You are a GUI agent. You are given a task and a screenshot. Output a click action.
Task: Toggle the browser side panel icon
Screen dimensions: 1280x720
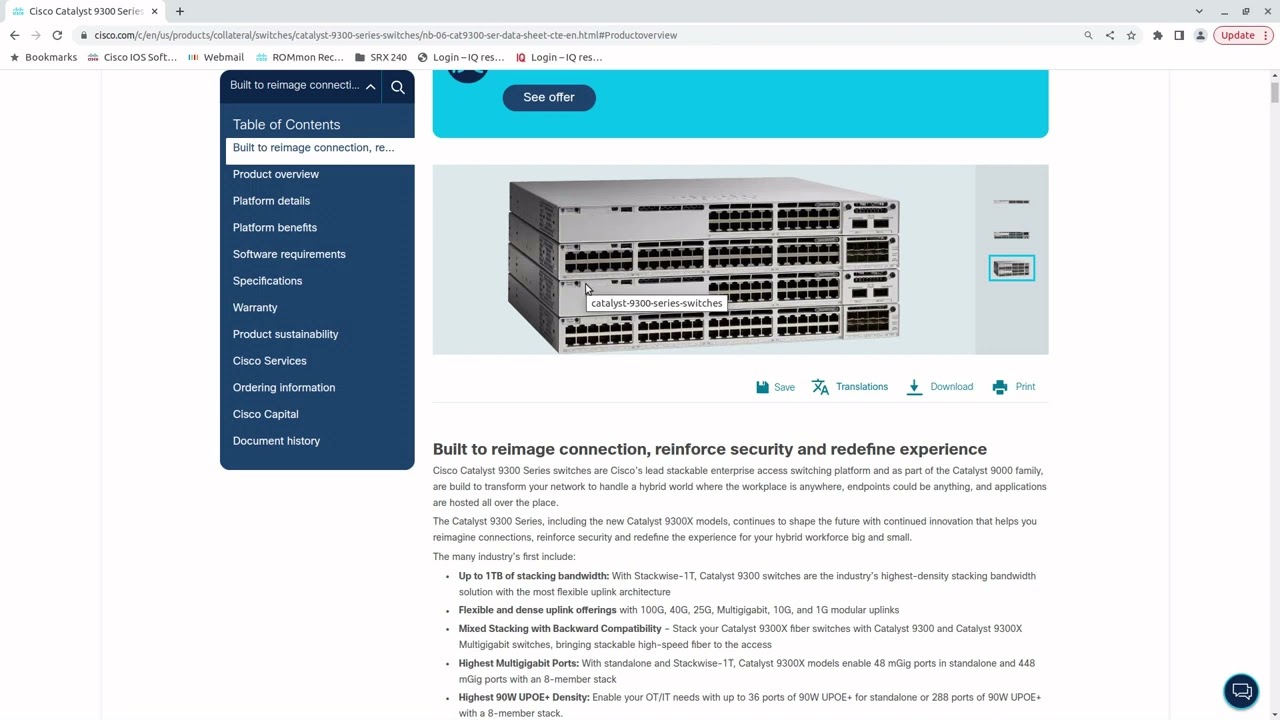pyautogui.click(x=1179, y=35)
